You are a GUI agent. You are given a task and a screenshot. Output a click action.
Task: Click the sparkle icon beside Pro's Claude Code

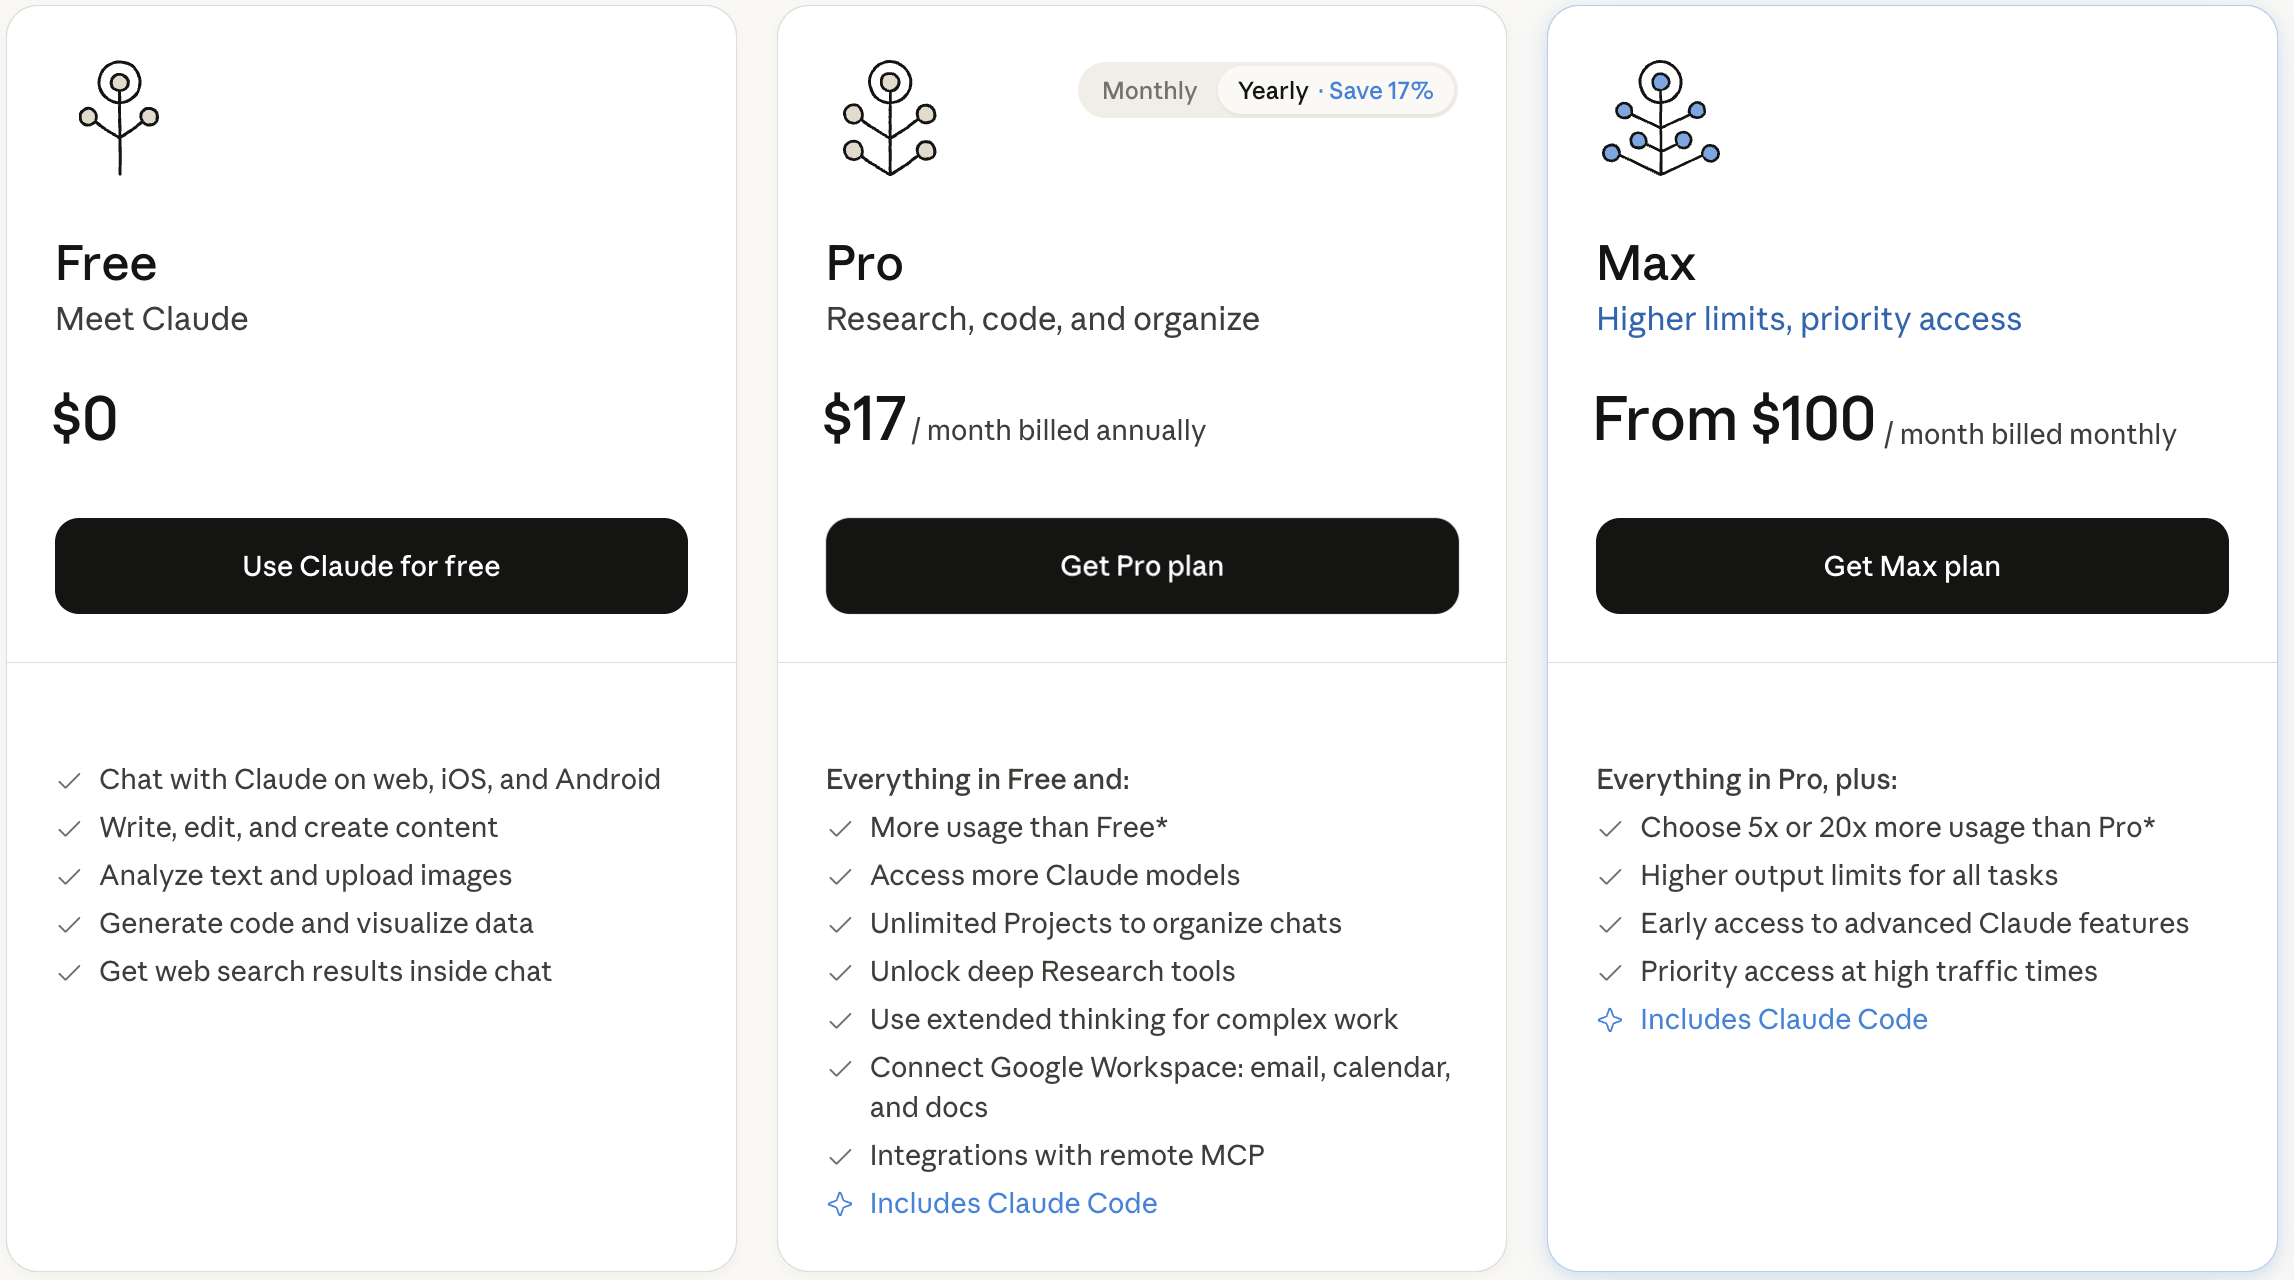[840, 1204]
